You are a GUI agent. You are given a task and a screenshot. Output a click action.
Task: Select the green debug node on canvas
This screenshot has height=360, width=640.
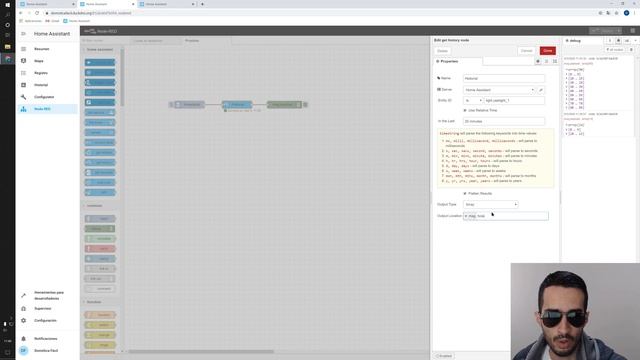(284, 105)
